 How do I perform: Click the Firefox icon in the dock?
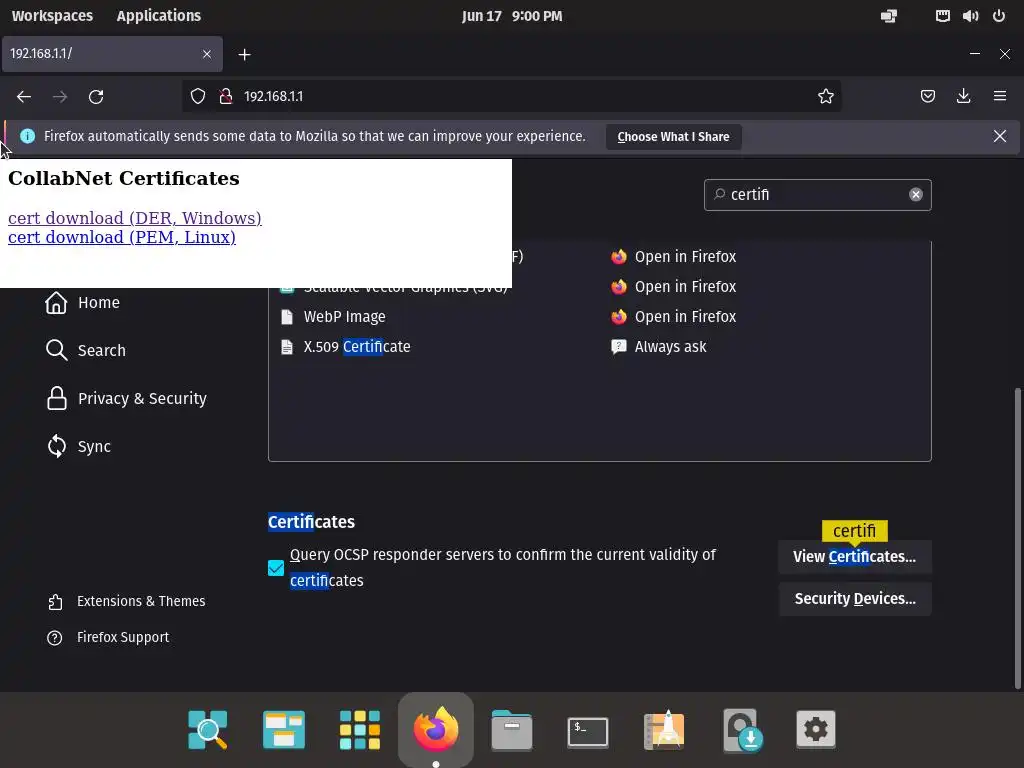click(436, 729)
